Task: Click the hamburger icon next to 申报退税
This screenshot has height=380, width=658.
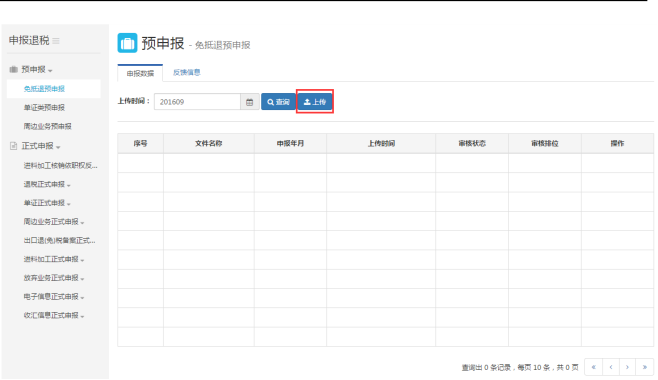Action: point(56,41)
